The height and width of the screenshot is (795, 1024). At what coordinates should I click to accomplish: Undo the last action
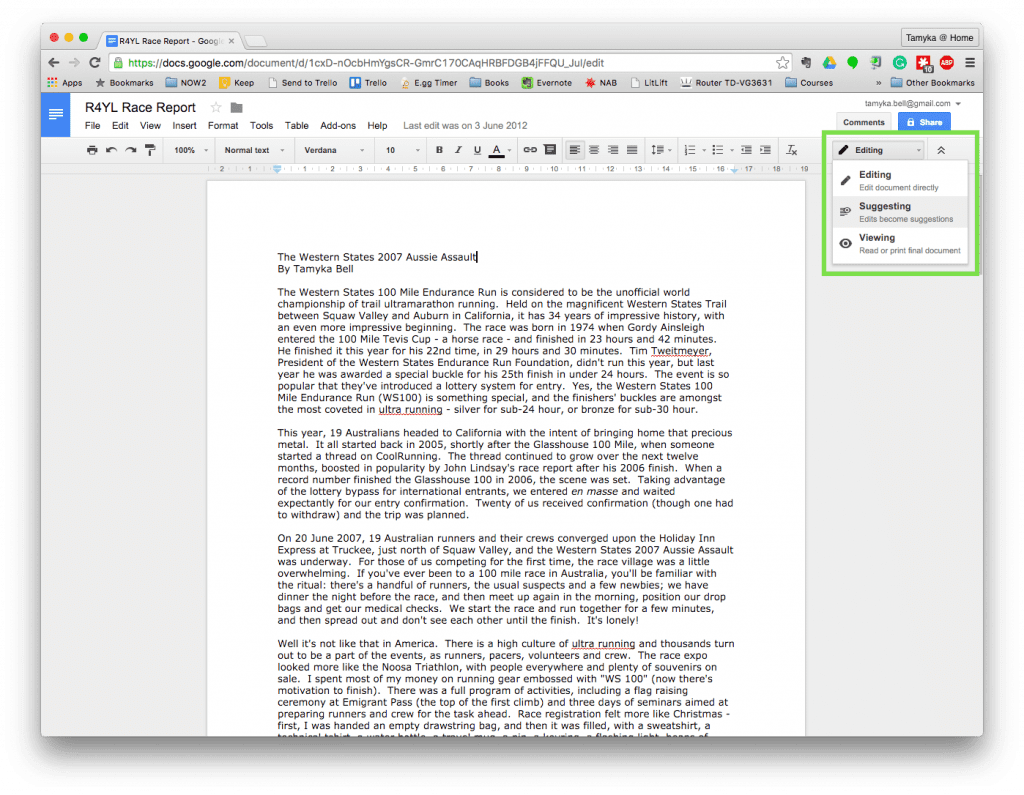pos(112,150)
